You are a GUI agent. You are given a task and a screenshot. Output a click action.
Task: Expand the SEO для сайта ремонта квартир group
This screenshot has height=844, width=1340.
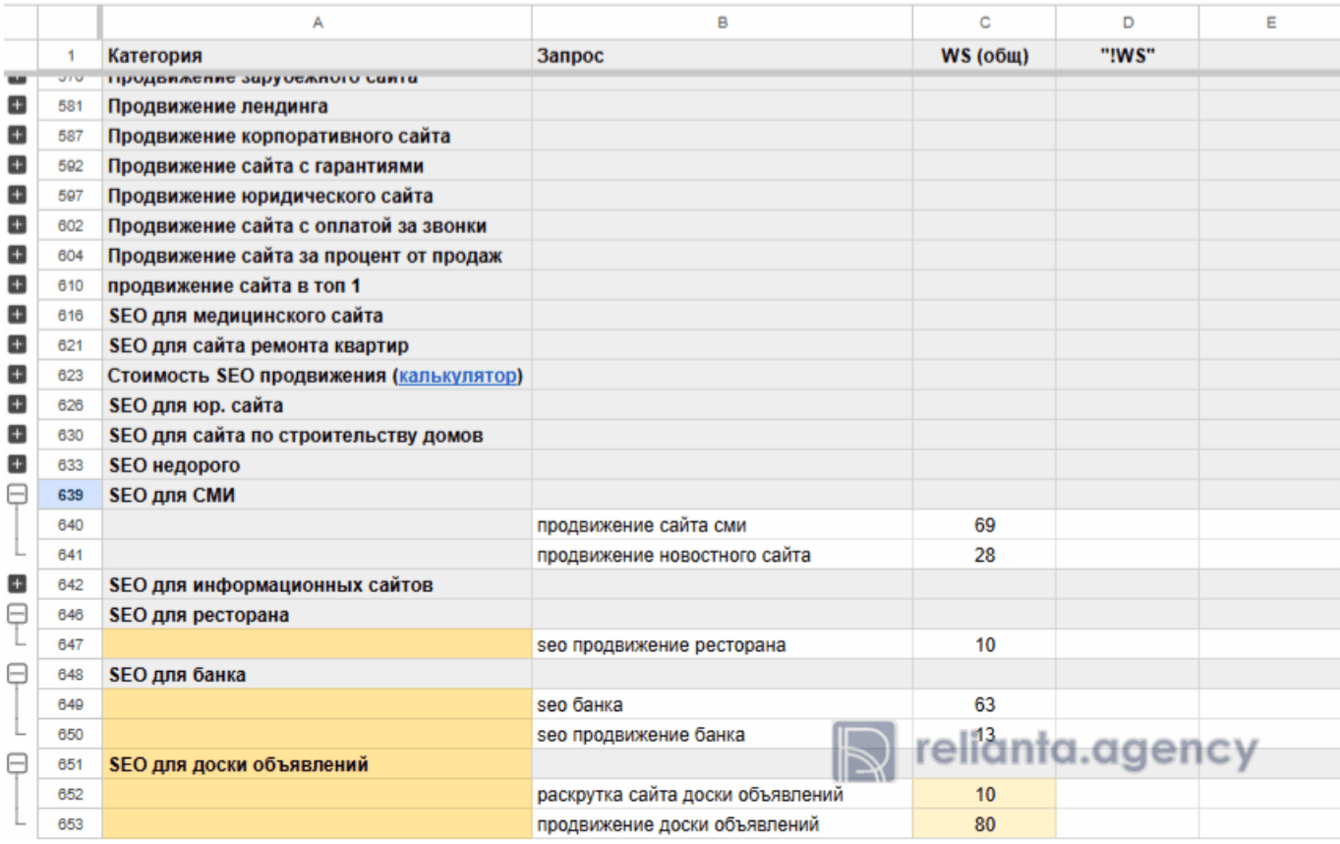pyautogui.click(x=16, y=345)
